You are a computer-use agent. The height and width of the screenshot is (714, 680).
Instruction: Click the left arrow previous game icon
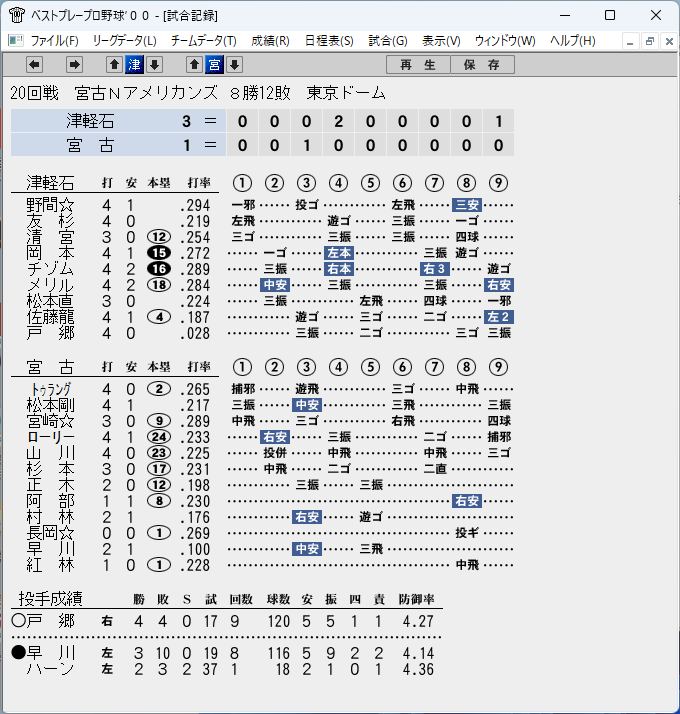tap(34, 65)
